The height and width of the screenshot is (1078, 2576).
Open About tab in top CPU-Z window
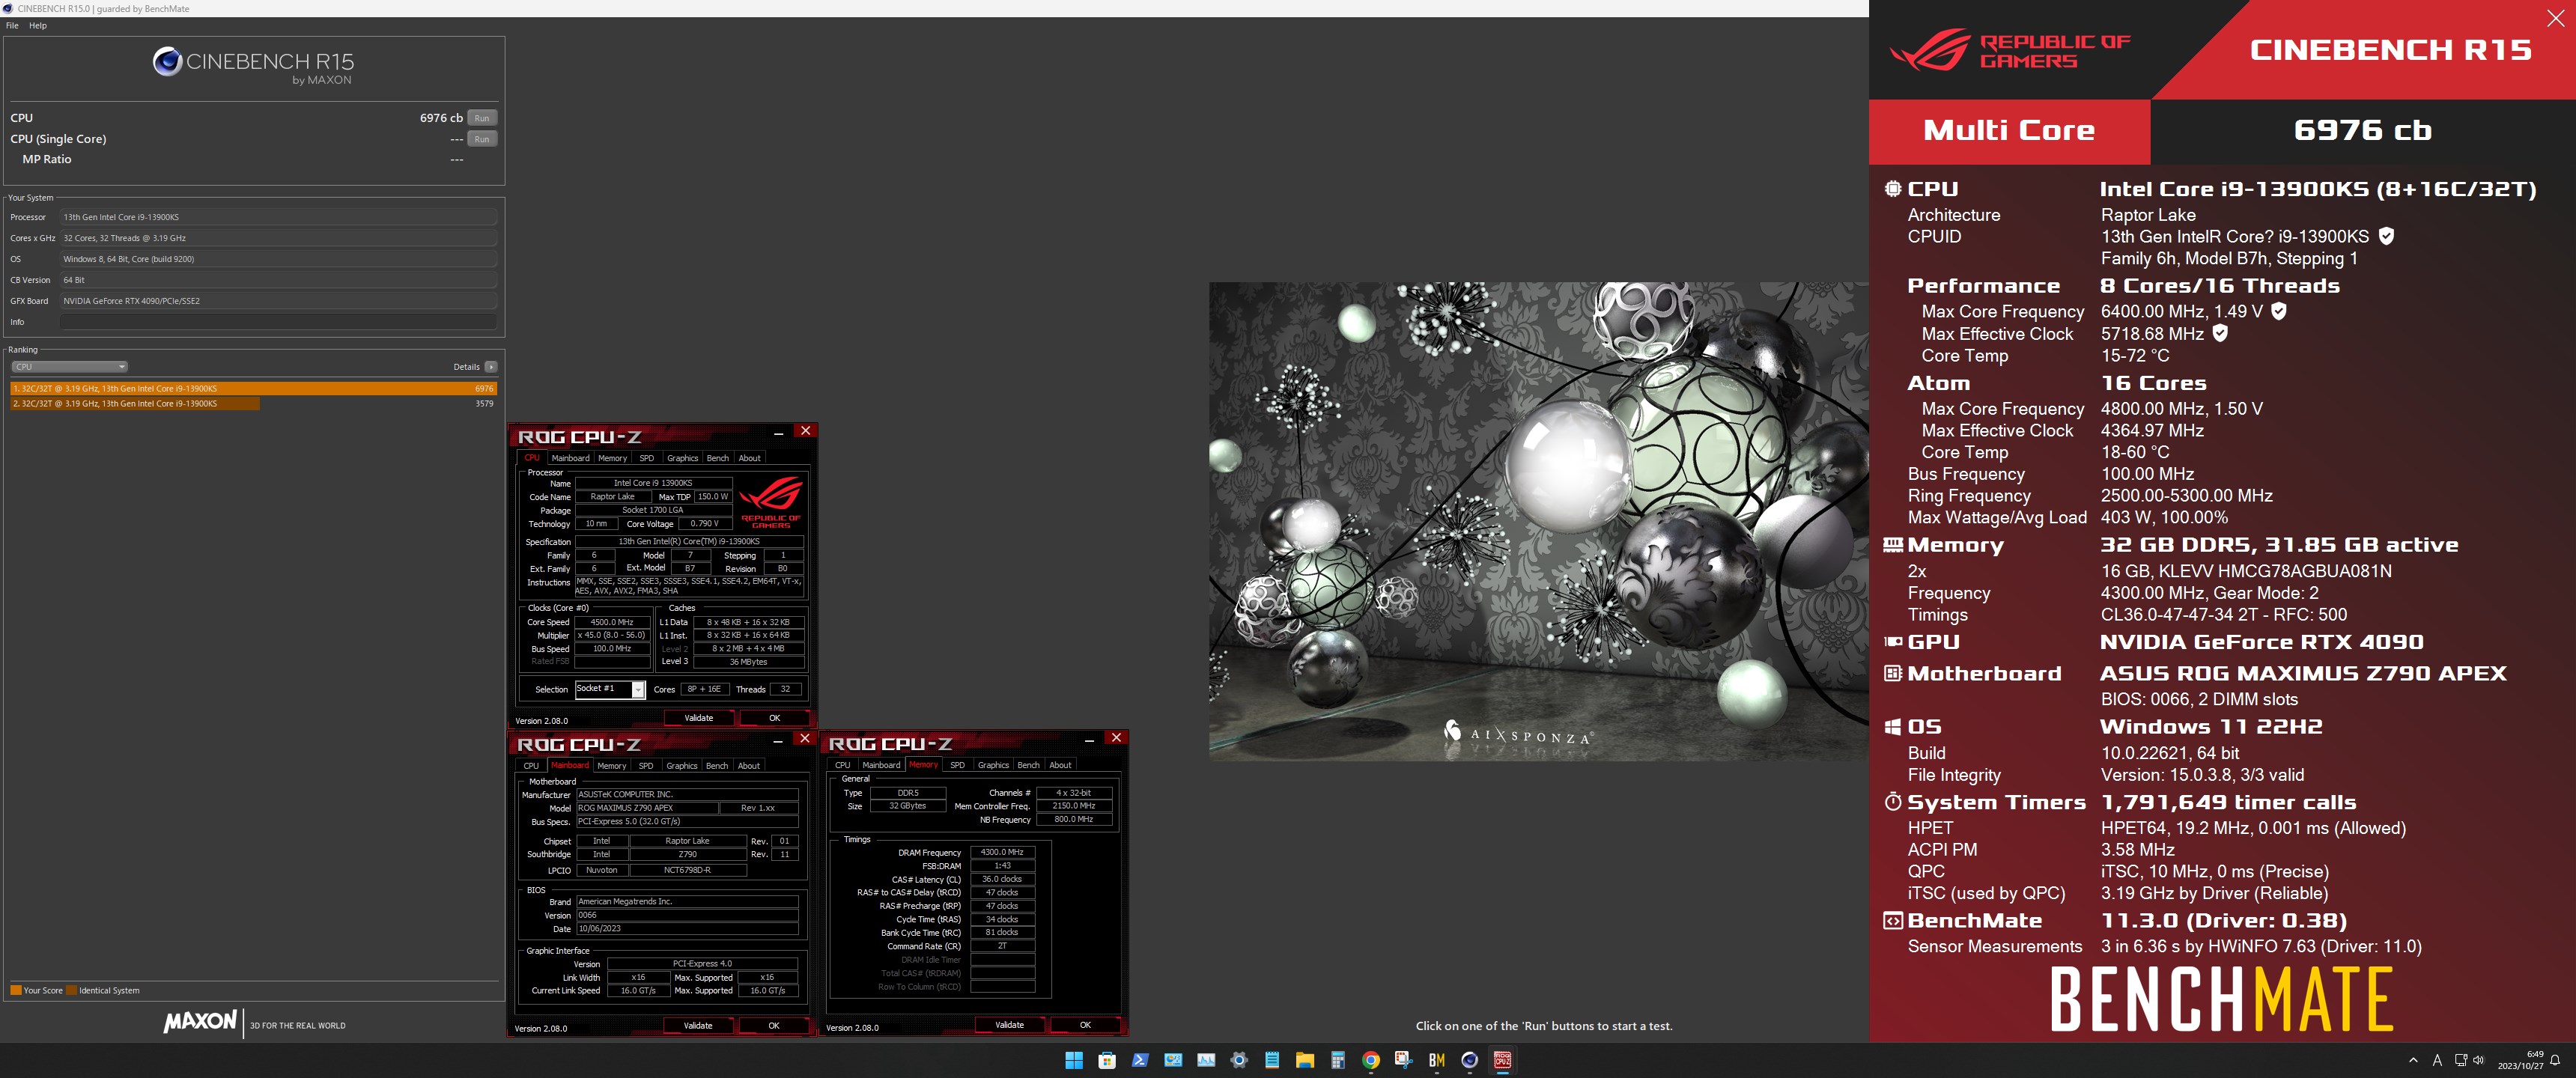point(749,458)
